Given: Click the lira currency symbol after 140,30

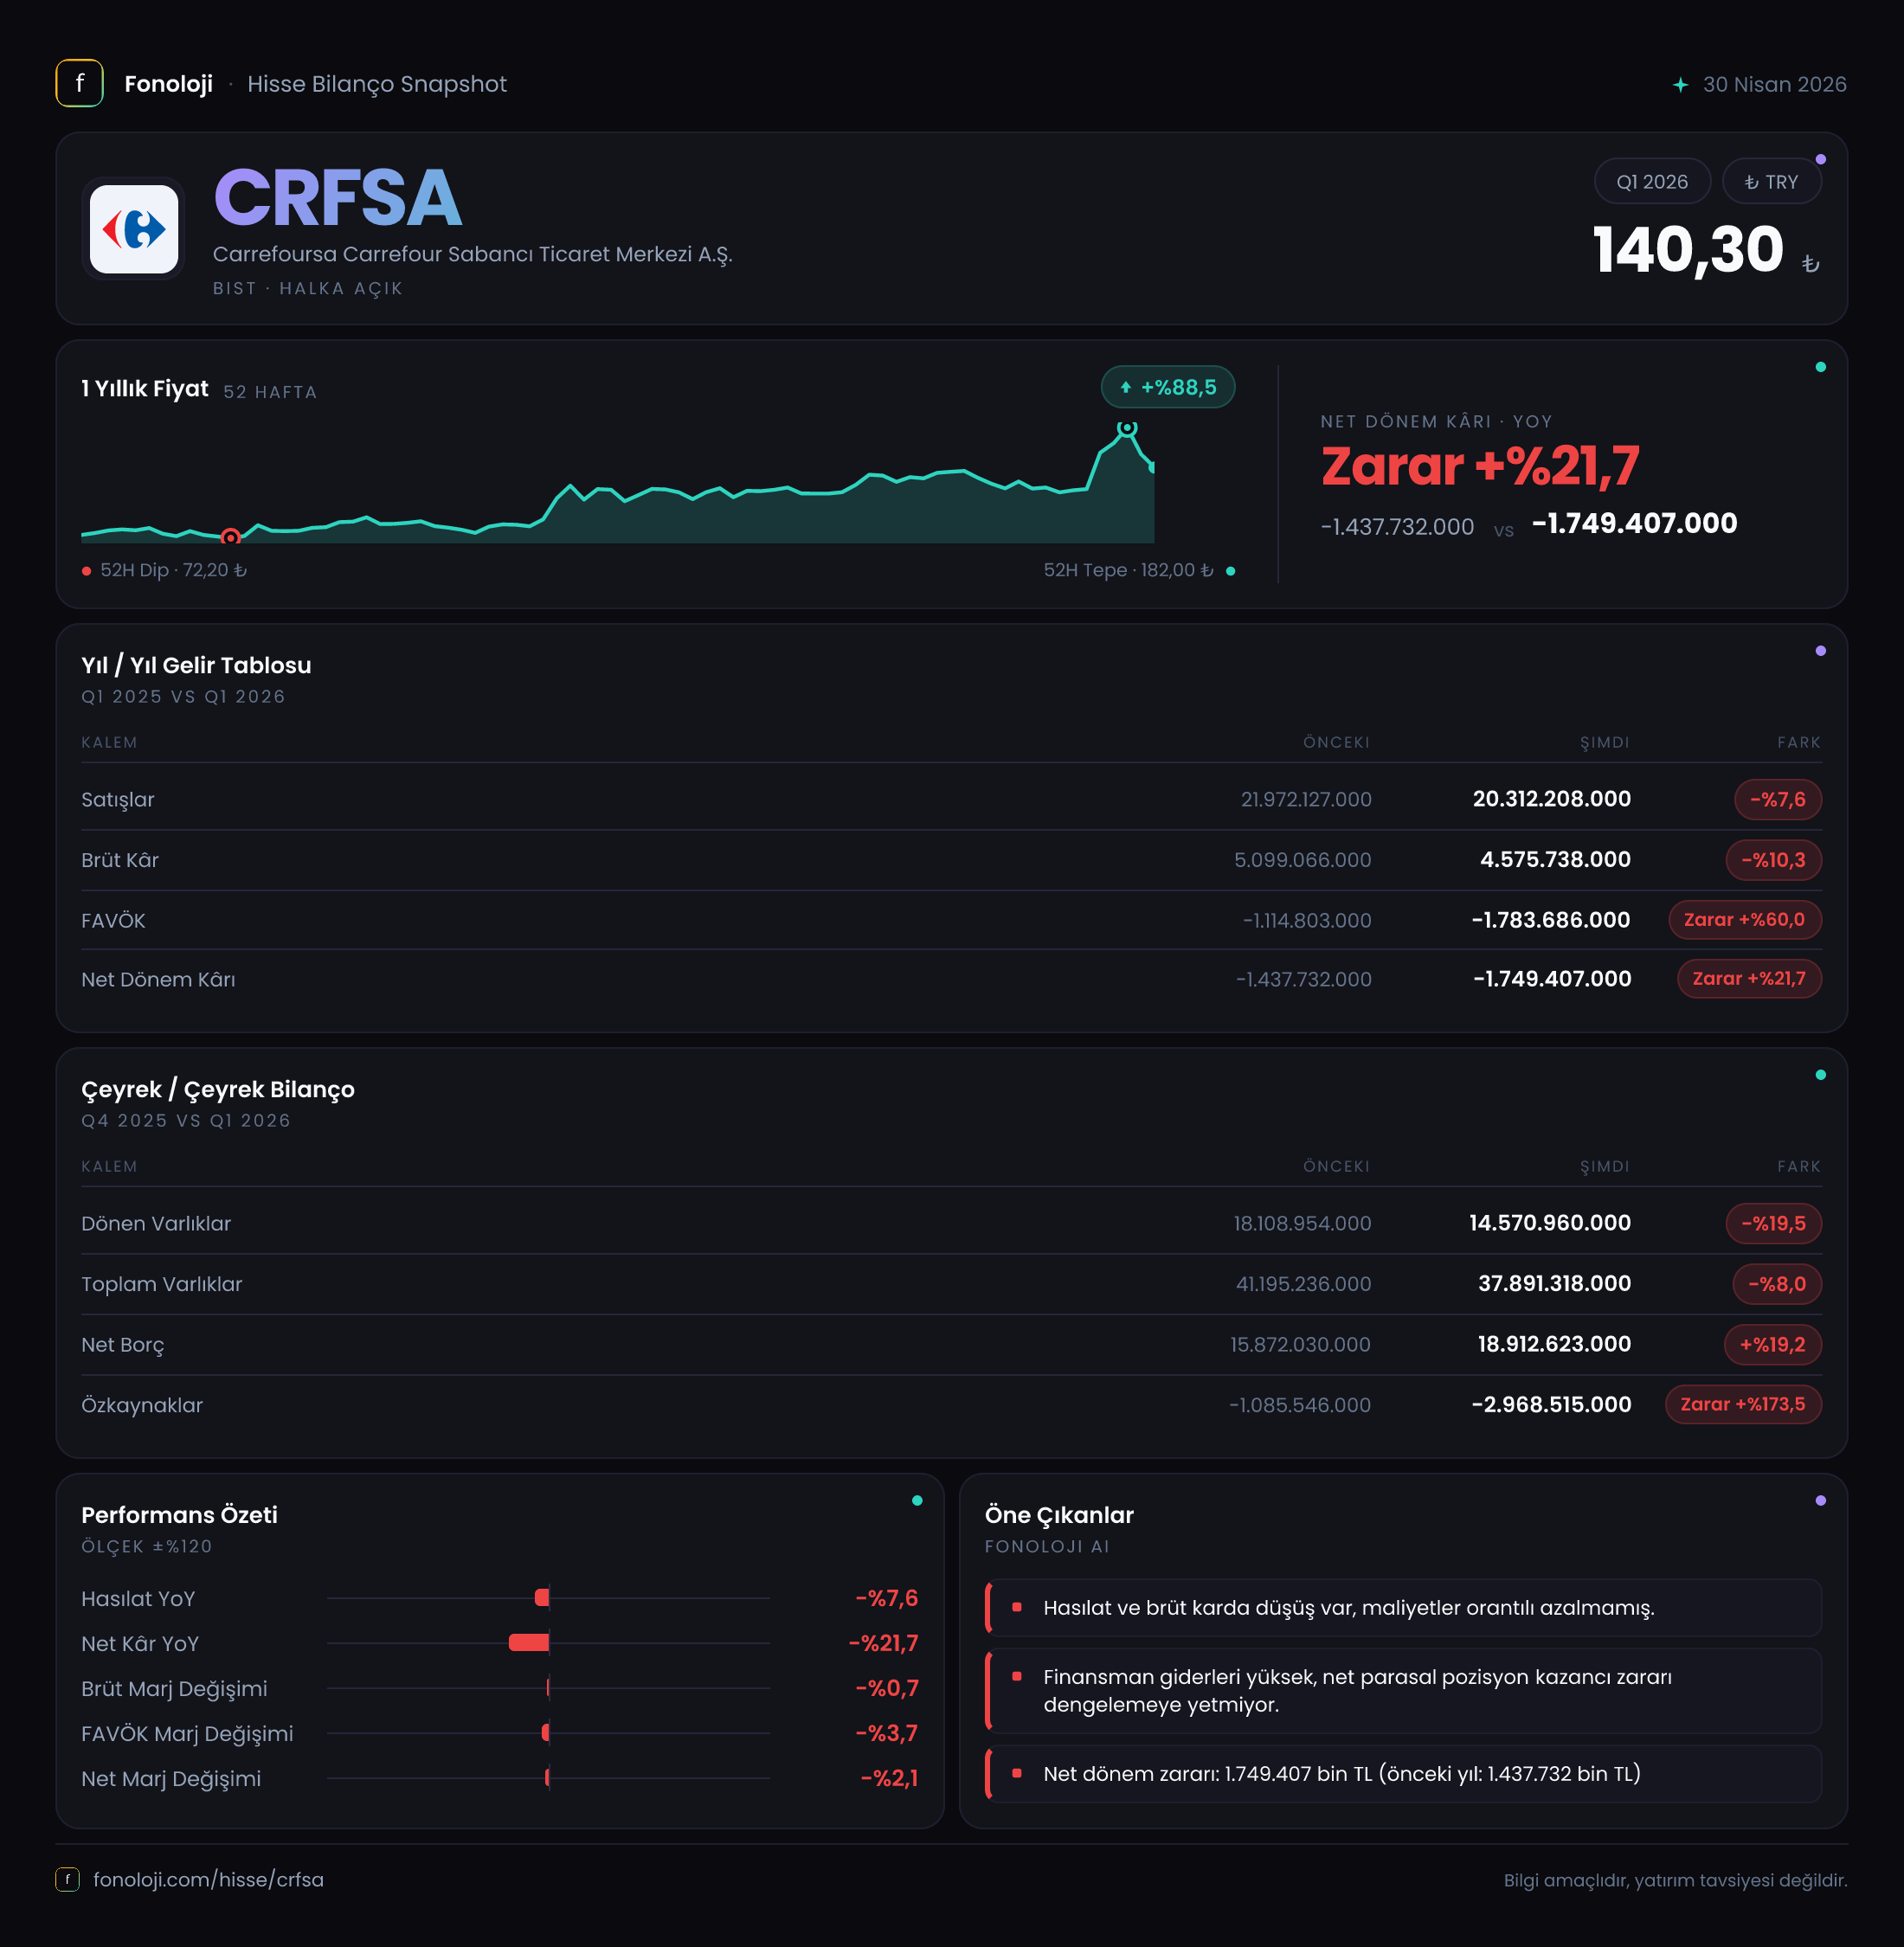Looking at the screenshot, I should [x=1810, y=264].
